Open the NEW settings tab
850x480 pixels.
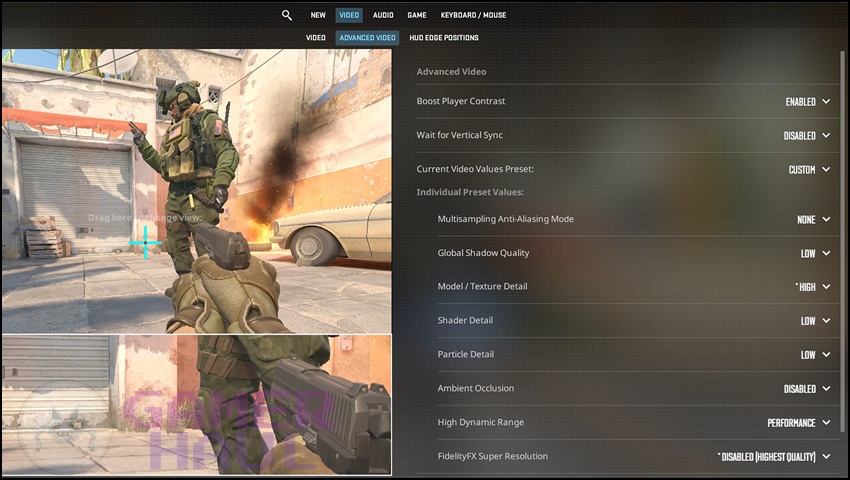pyautogui.click(x=318, y=15)
